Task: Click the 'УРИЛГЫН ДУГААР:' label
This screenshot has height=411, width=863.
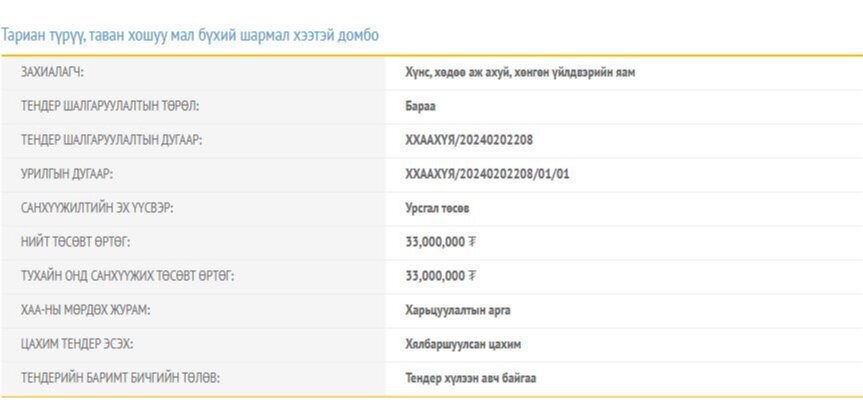Action: click(x=67, y=174)
